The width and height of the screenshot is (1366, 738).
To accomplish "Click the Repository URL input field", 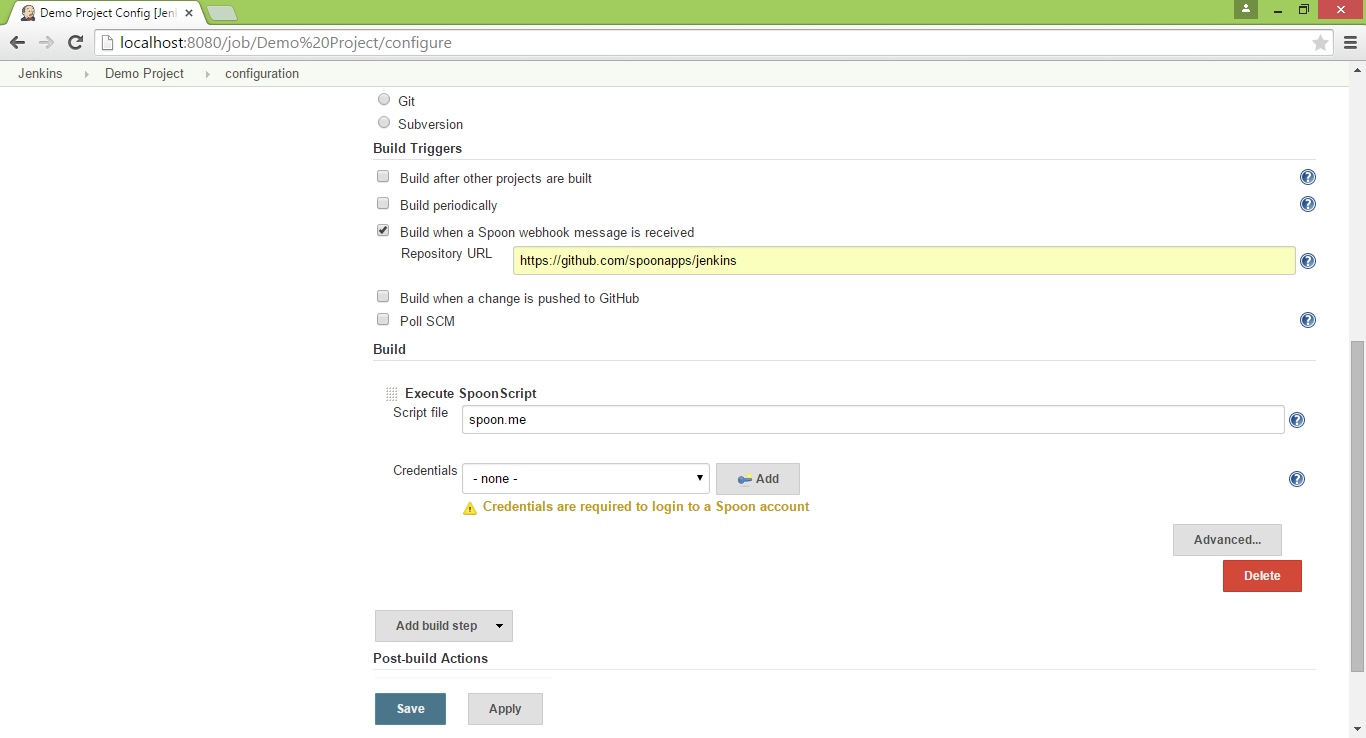I will [x=904, y=261].
